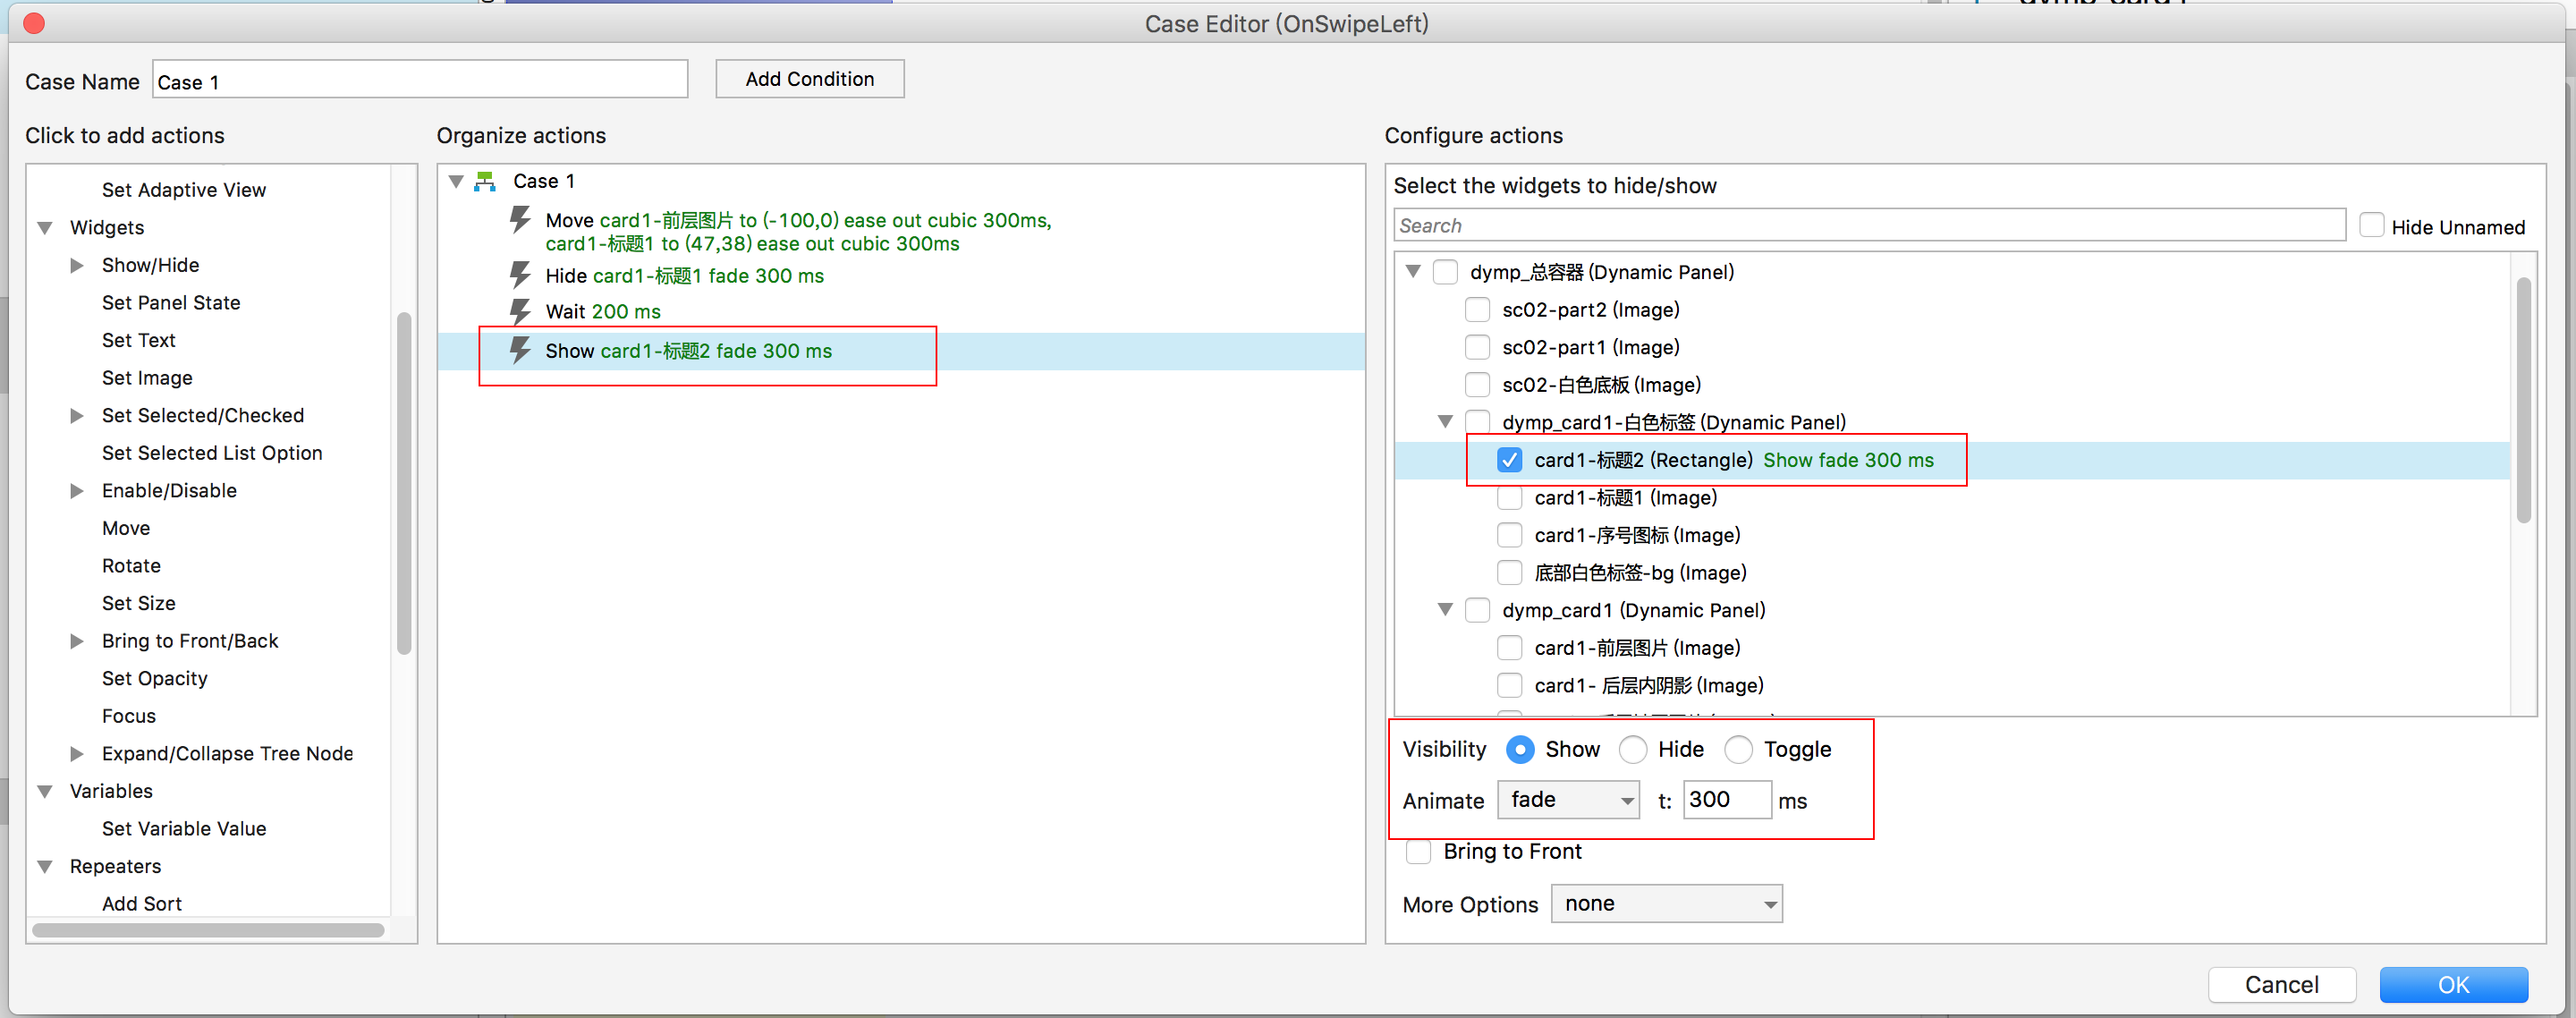
Task: Collapse the dymp_总容器 tree node
Action: click(x=1413, y=272)
